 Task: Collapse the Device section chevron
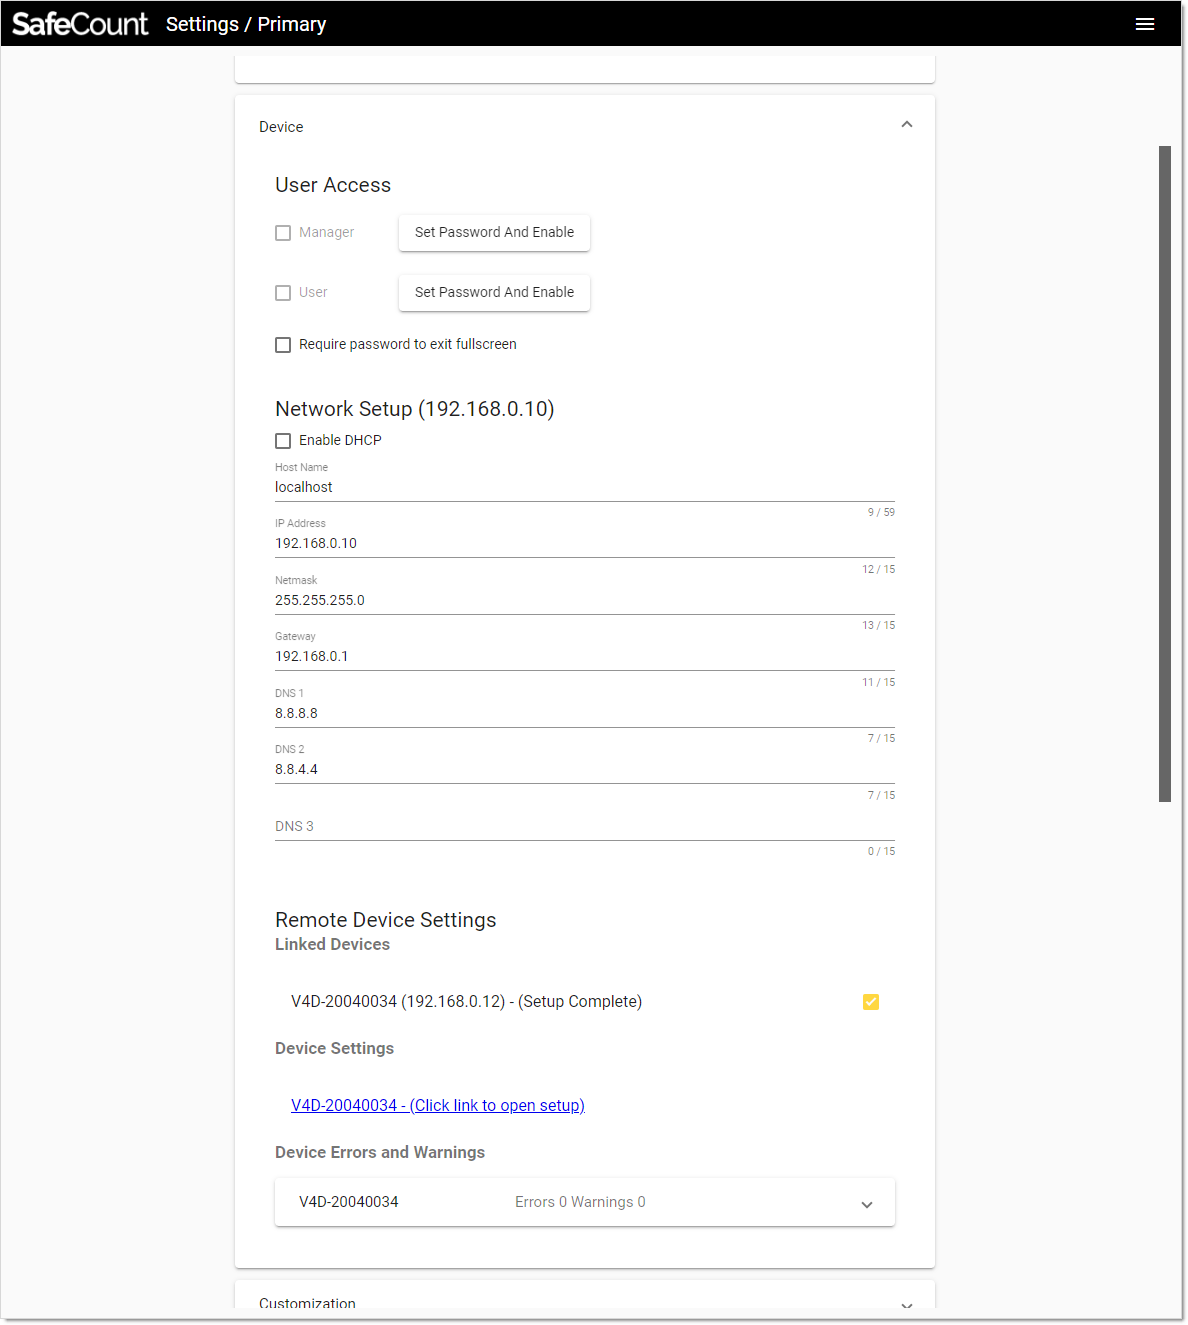(907, 125)
